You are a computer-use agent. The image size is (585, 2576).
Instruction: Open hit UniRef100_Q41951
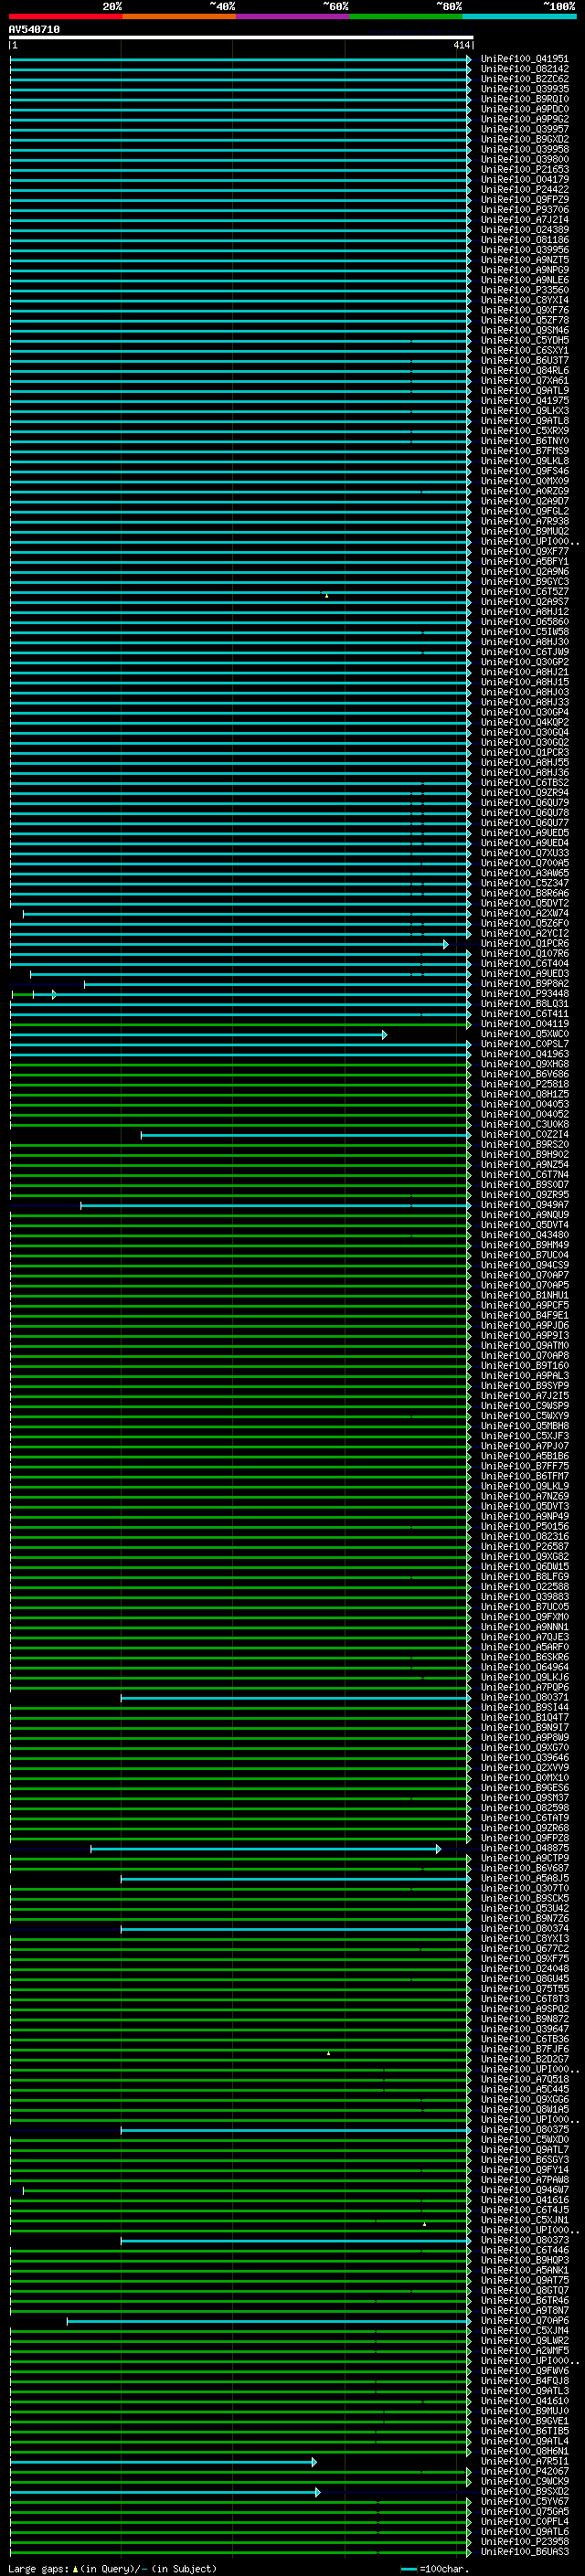[525, 59]
